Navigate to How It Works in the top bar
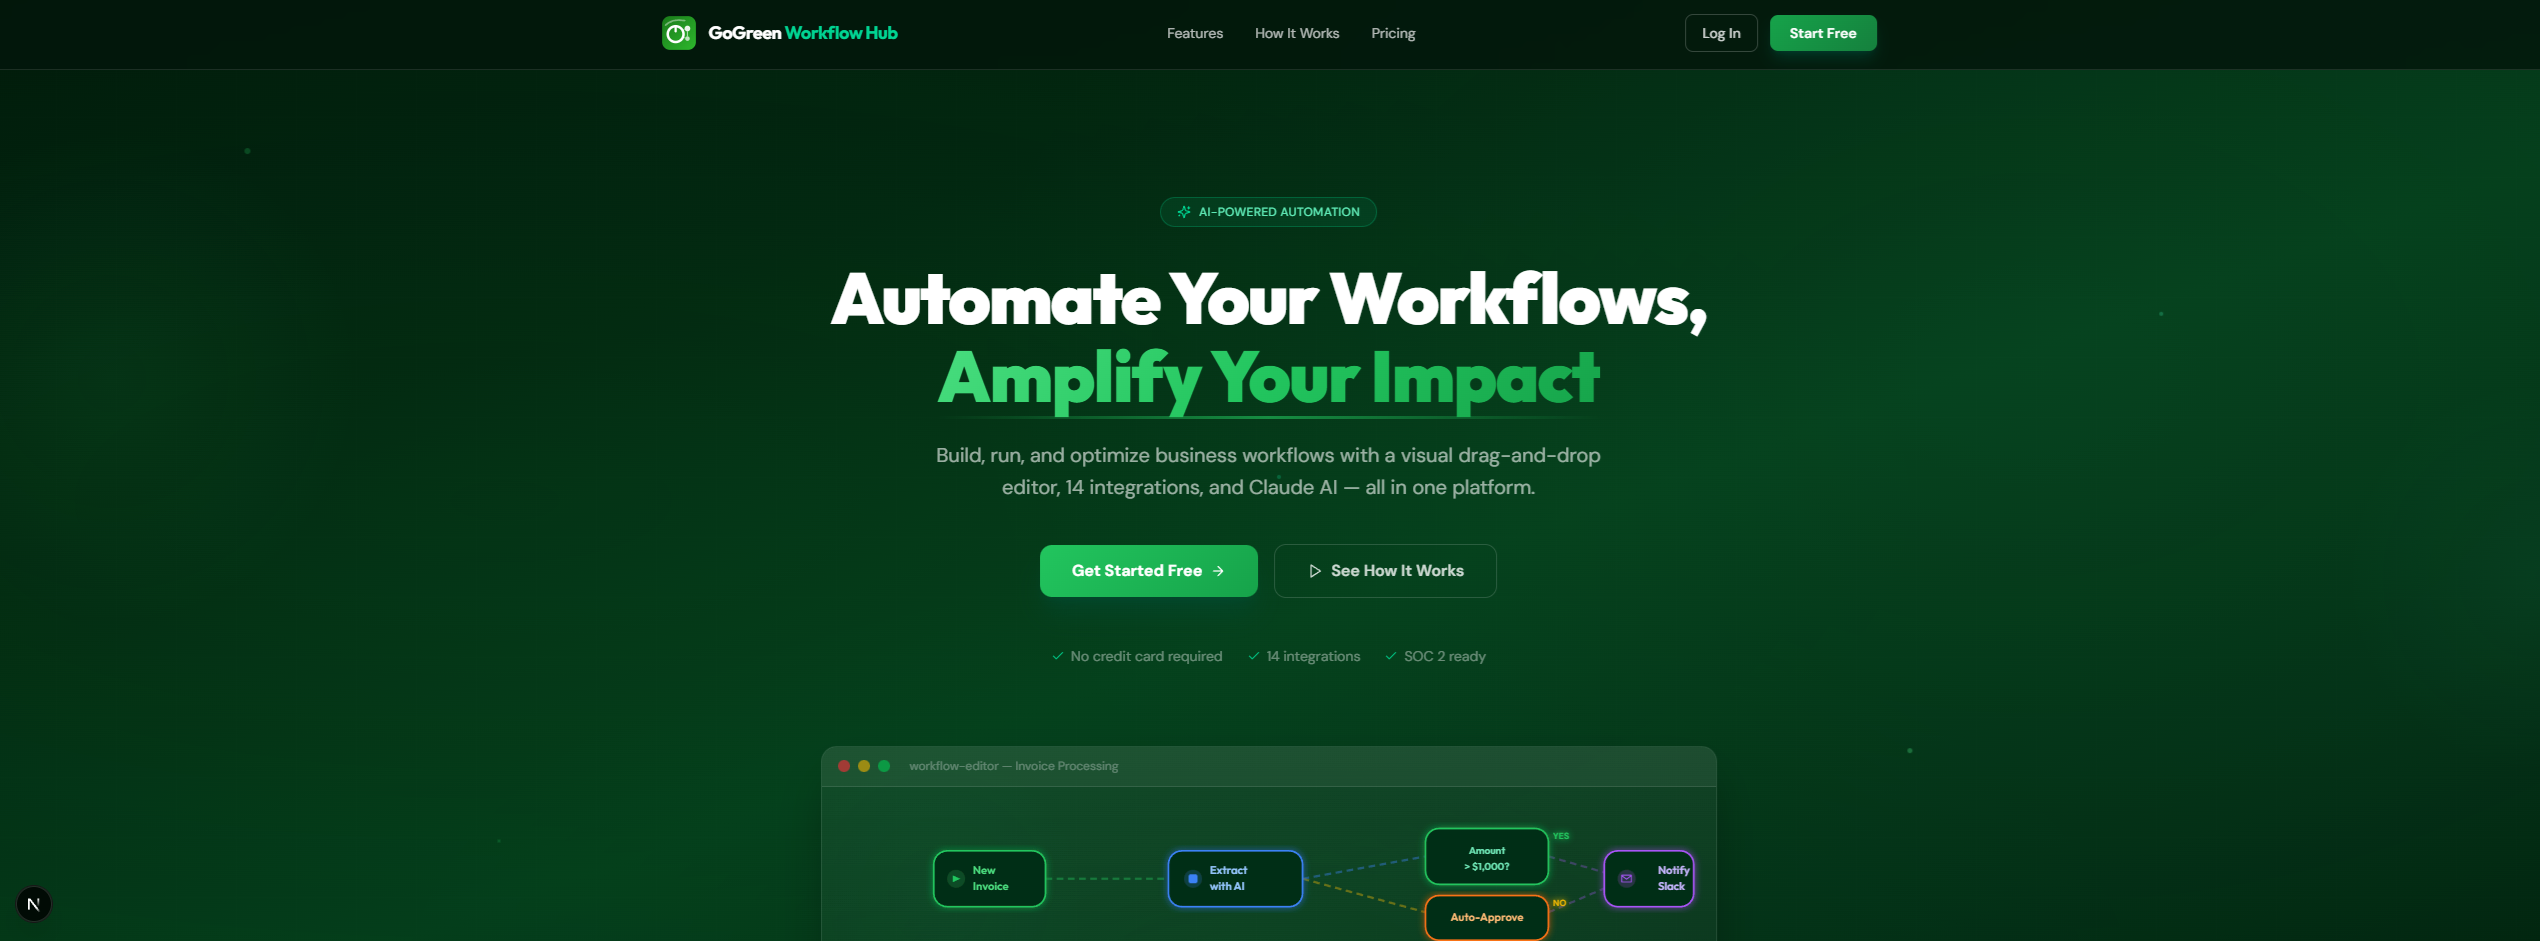Viewport: 2540px width, 941px height. [x=1296, y=33]
